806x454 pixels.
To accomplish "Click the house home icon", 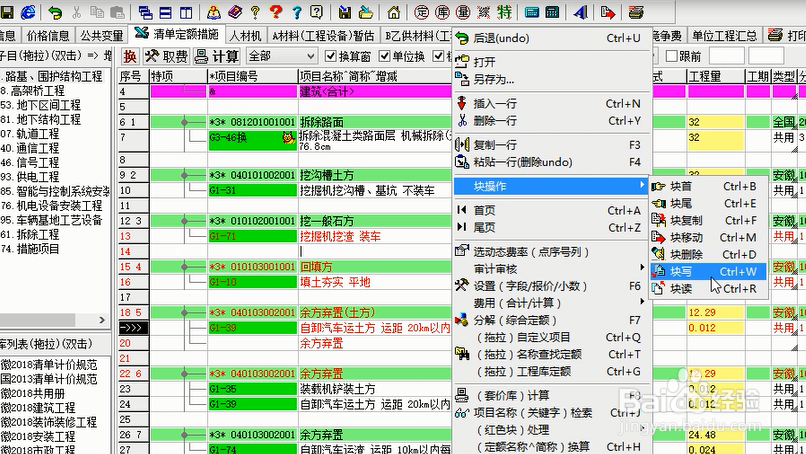I will tap(394, 12).
